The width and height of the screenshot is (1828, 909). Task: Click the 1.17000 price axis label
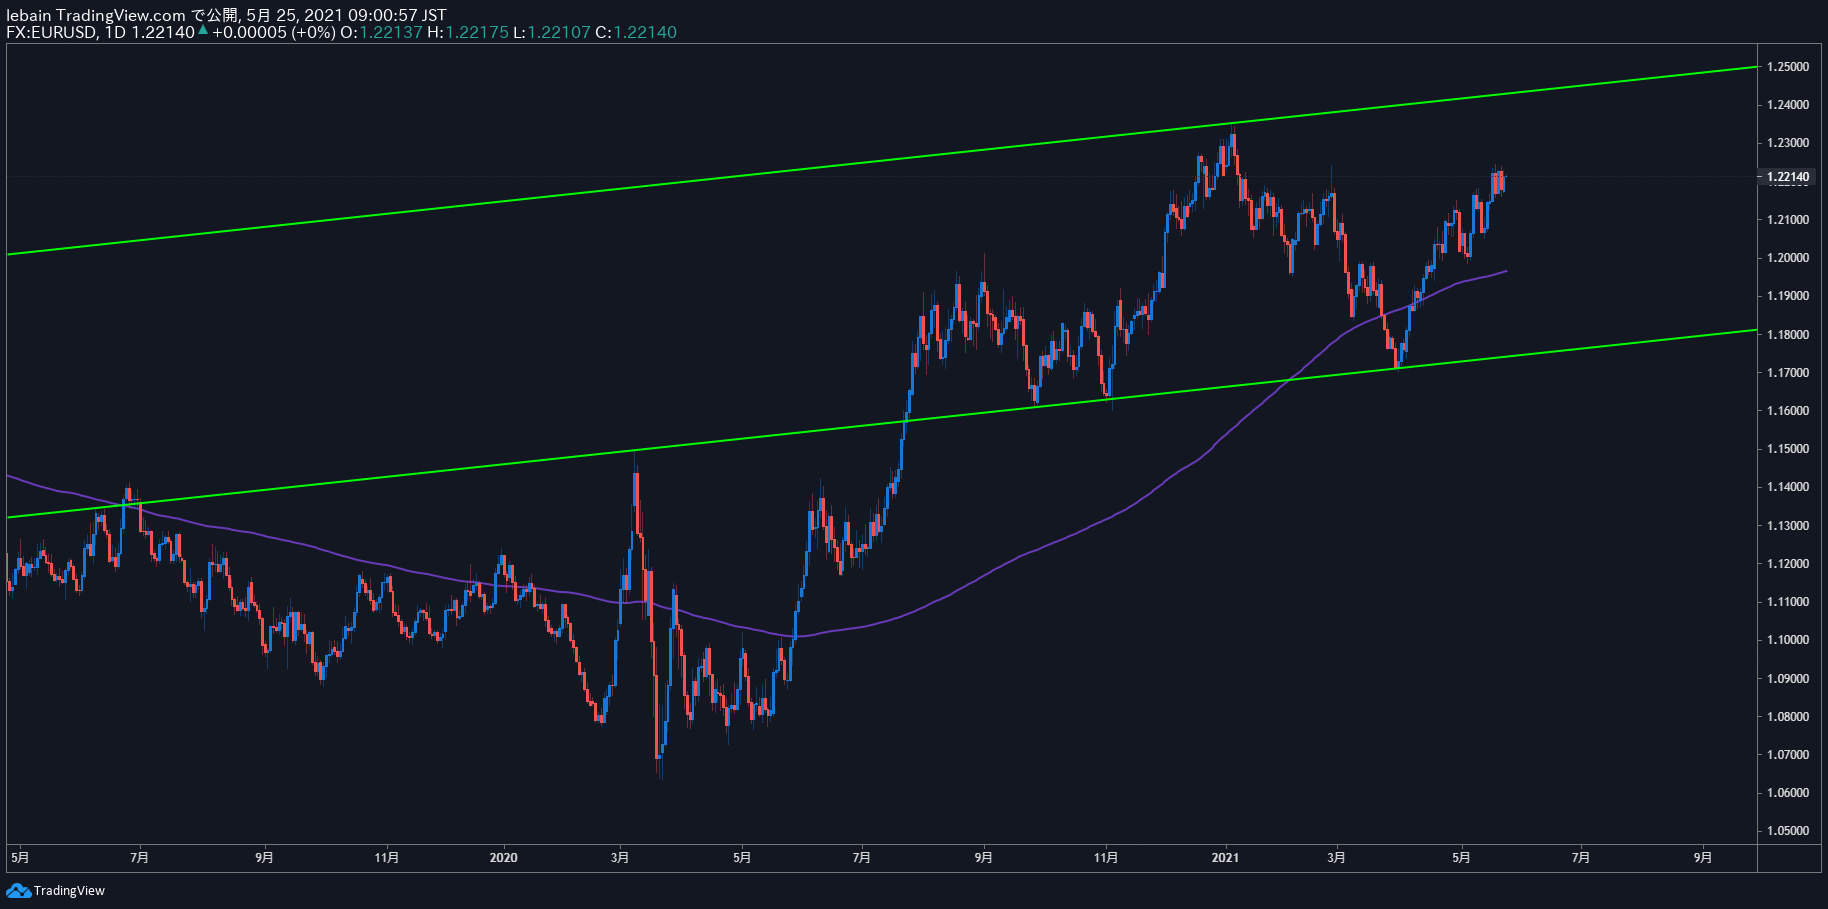tap(1788, 373)
